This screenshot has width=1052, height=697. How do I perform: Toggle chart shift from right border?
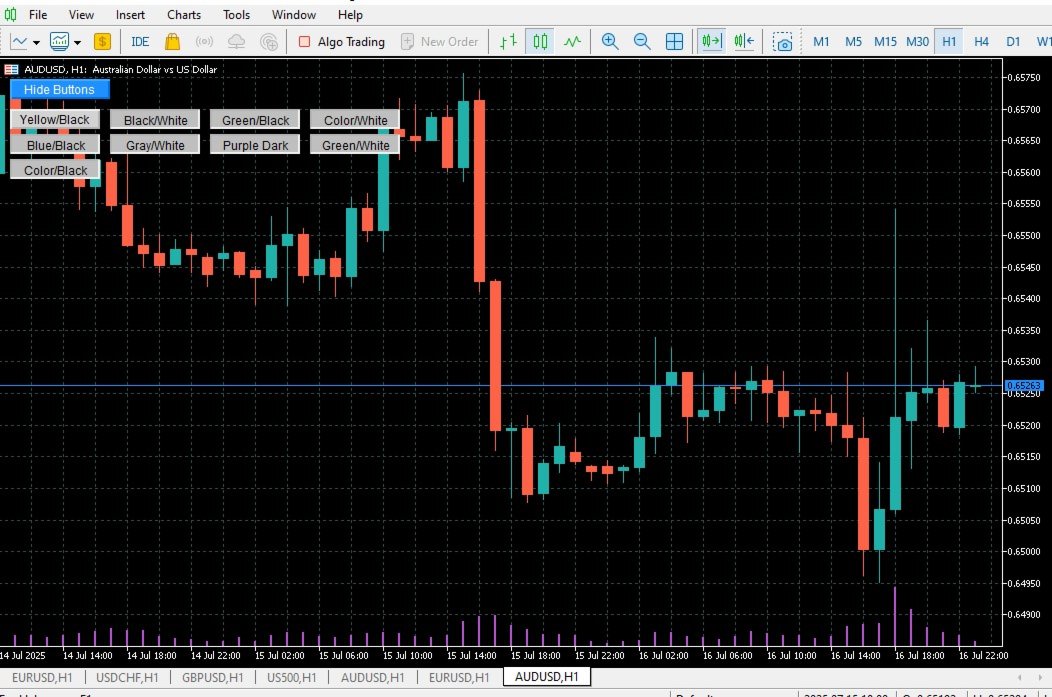pyautogui.click(x=744, y=42)
